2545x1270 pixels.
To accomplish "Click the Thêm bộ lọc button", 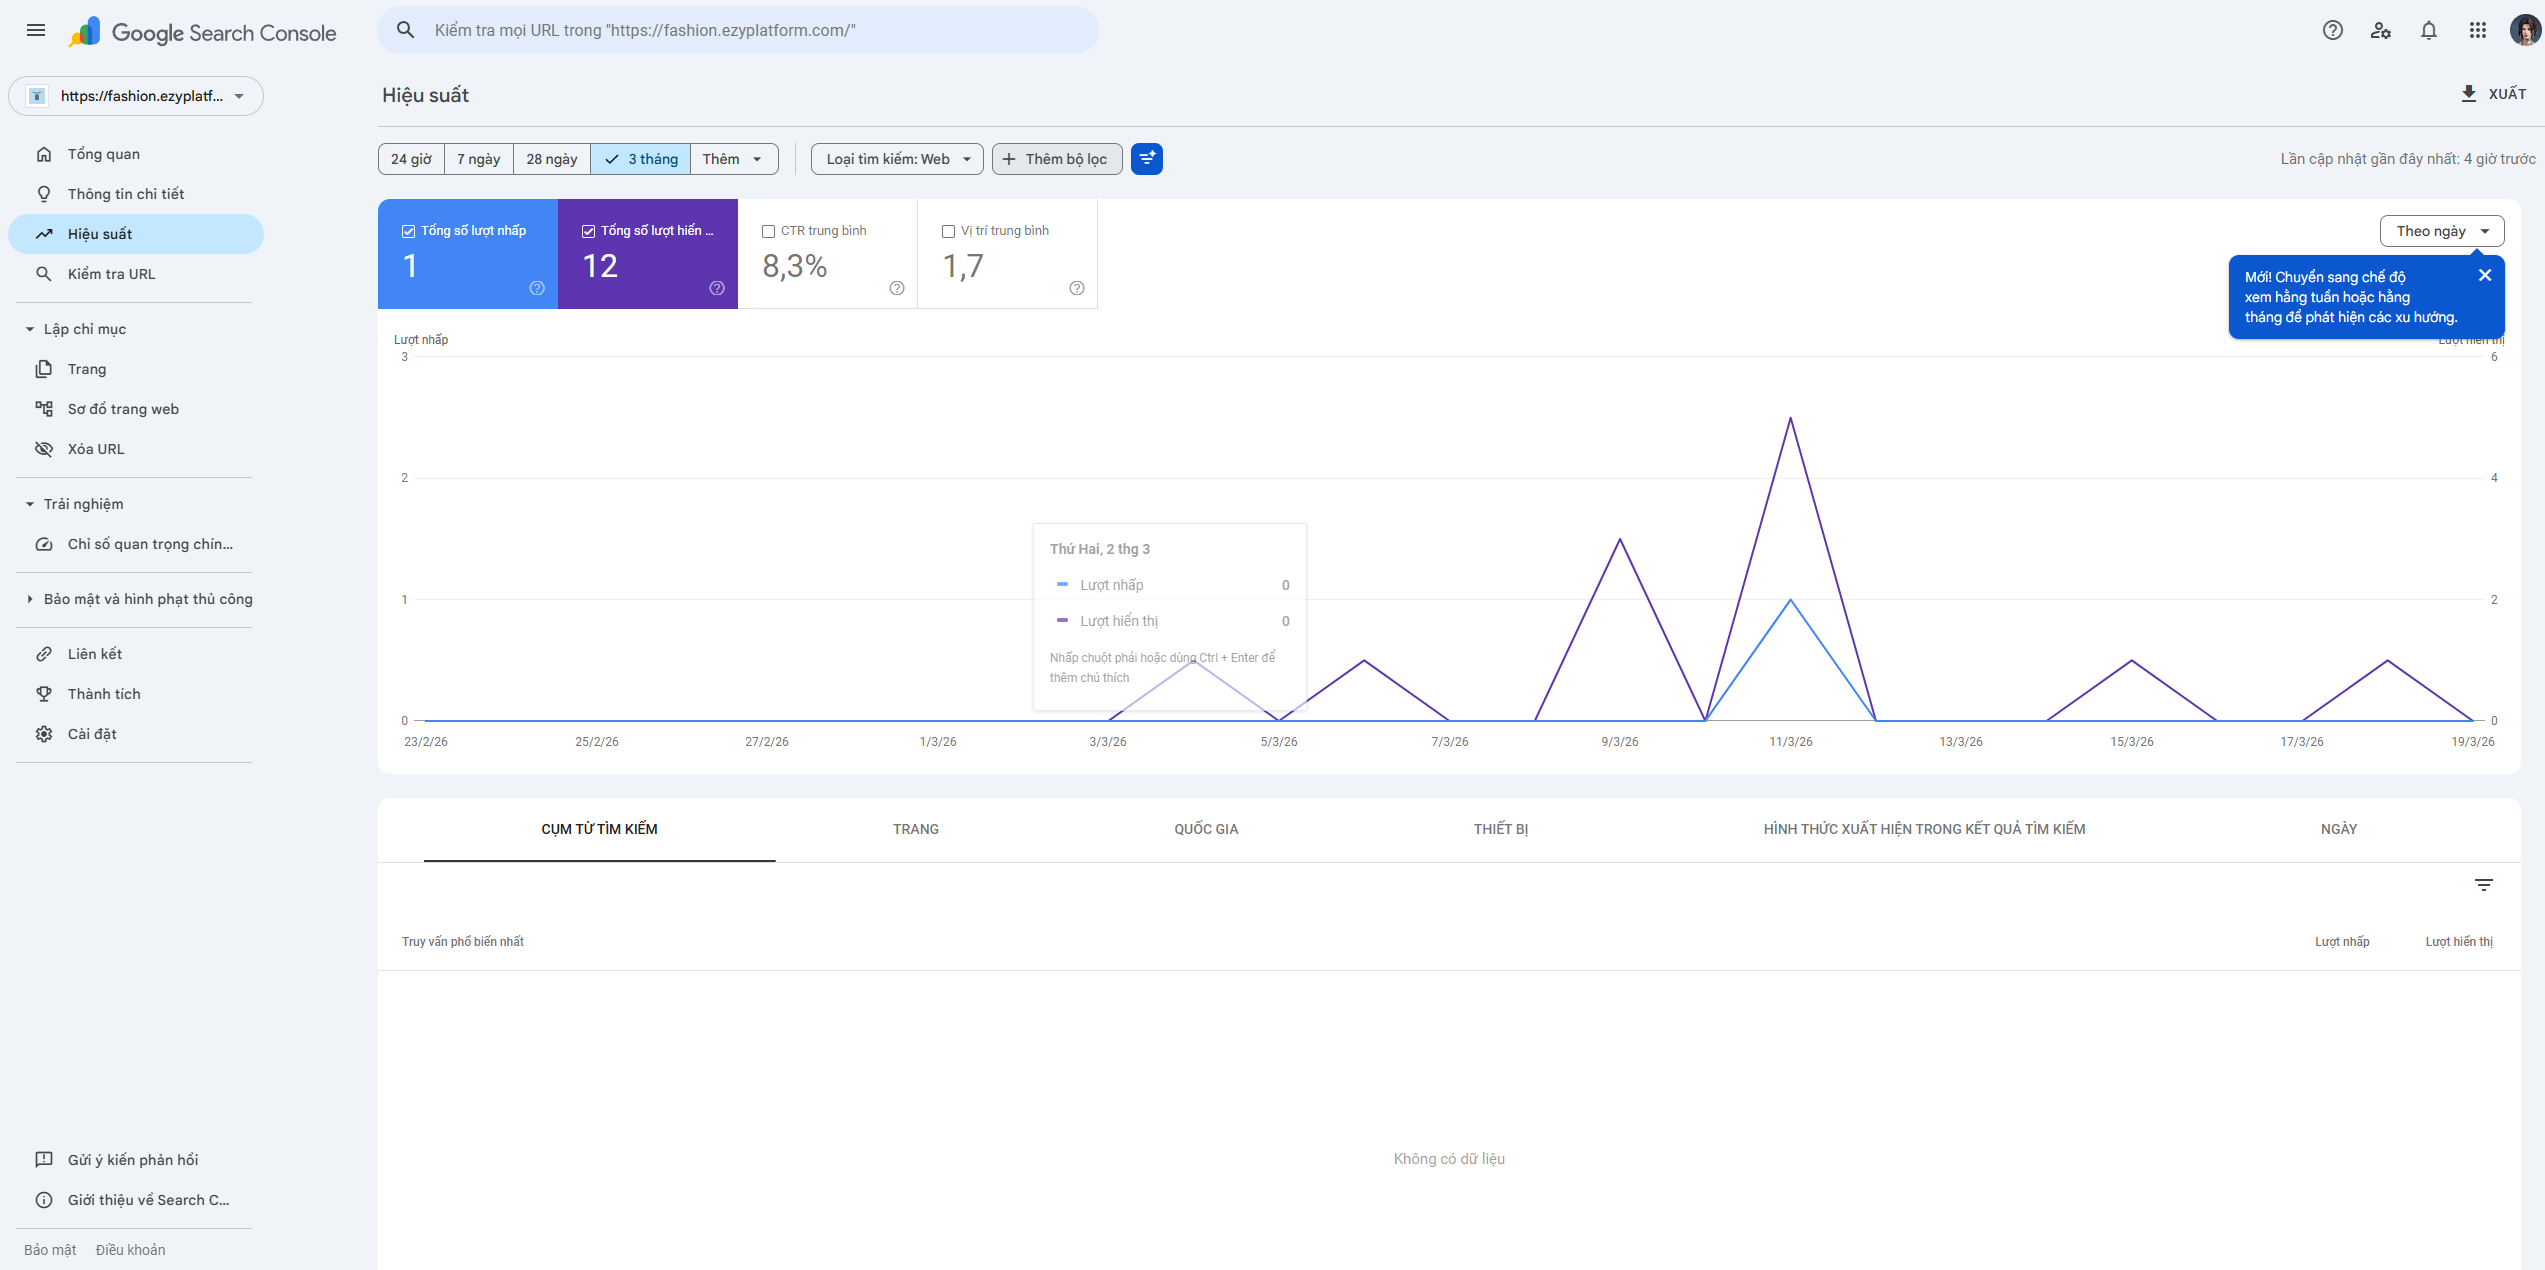I will [1056, 159].
